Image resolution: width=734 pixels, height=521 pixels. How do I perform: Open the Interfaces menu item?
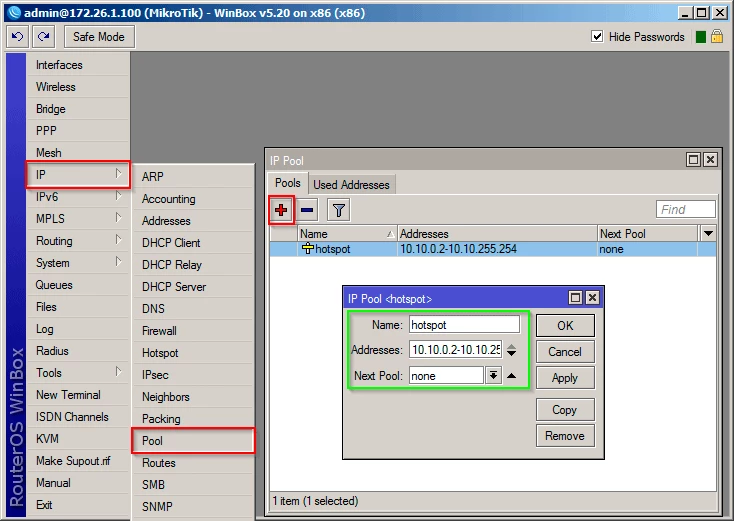pos(78,65)
